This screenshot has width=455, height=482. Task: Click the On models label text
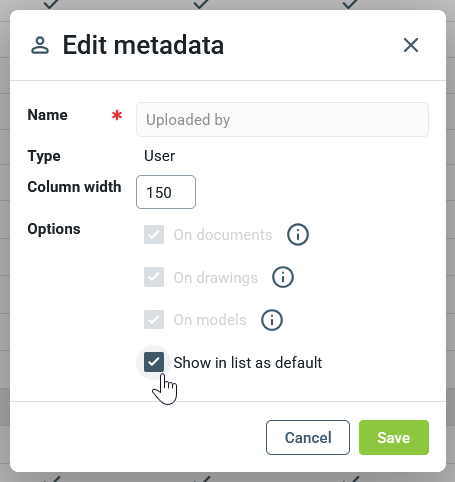pyautogui.click(x=210, y=320)
